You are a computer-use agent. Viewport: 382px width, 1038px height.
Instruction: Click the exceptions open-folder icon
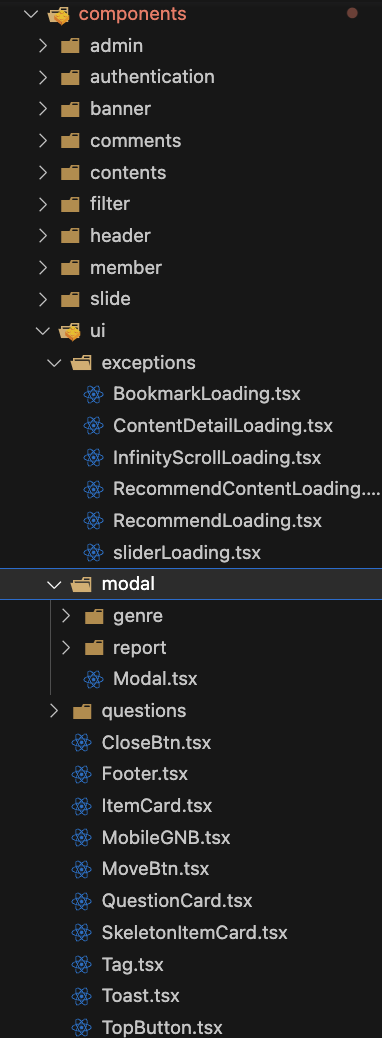click(x=81, y=363)
